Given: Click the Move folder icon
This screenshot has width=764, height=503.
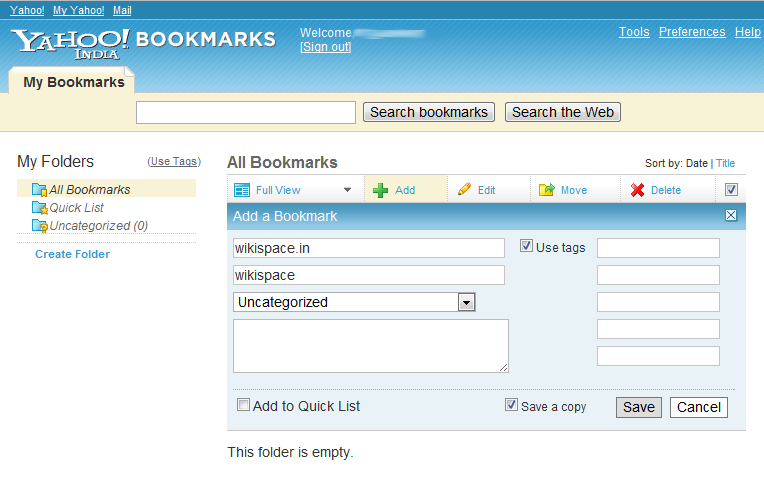Looking at the screenshot, I should click(547, 190).
